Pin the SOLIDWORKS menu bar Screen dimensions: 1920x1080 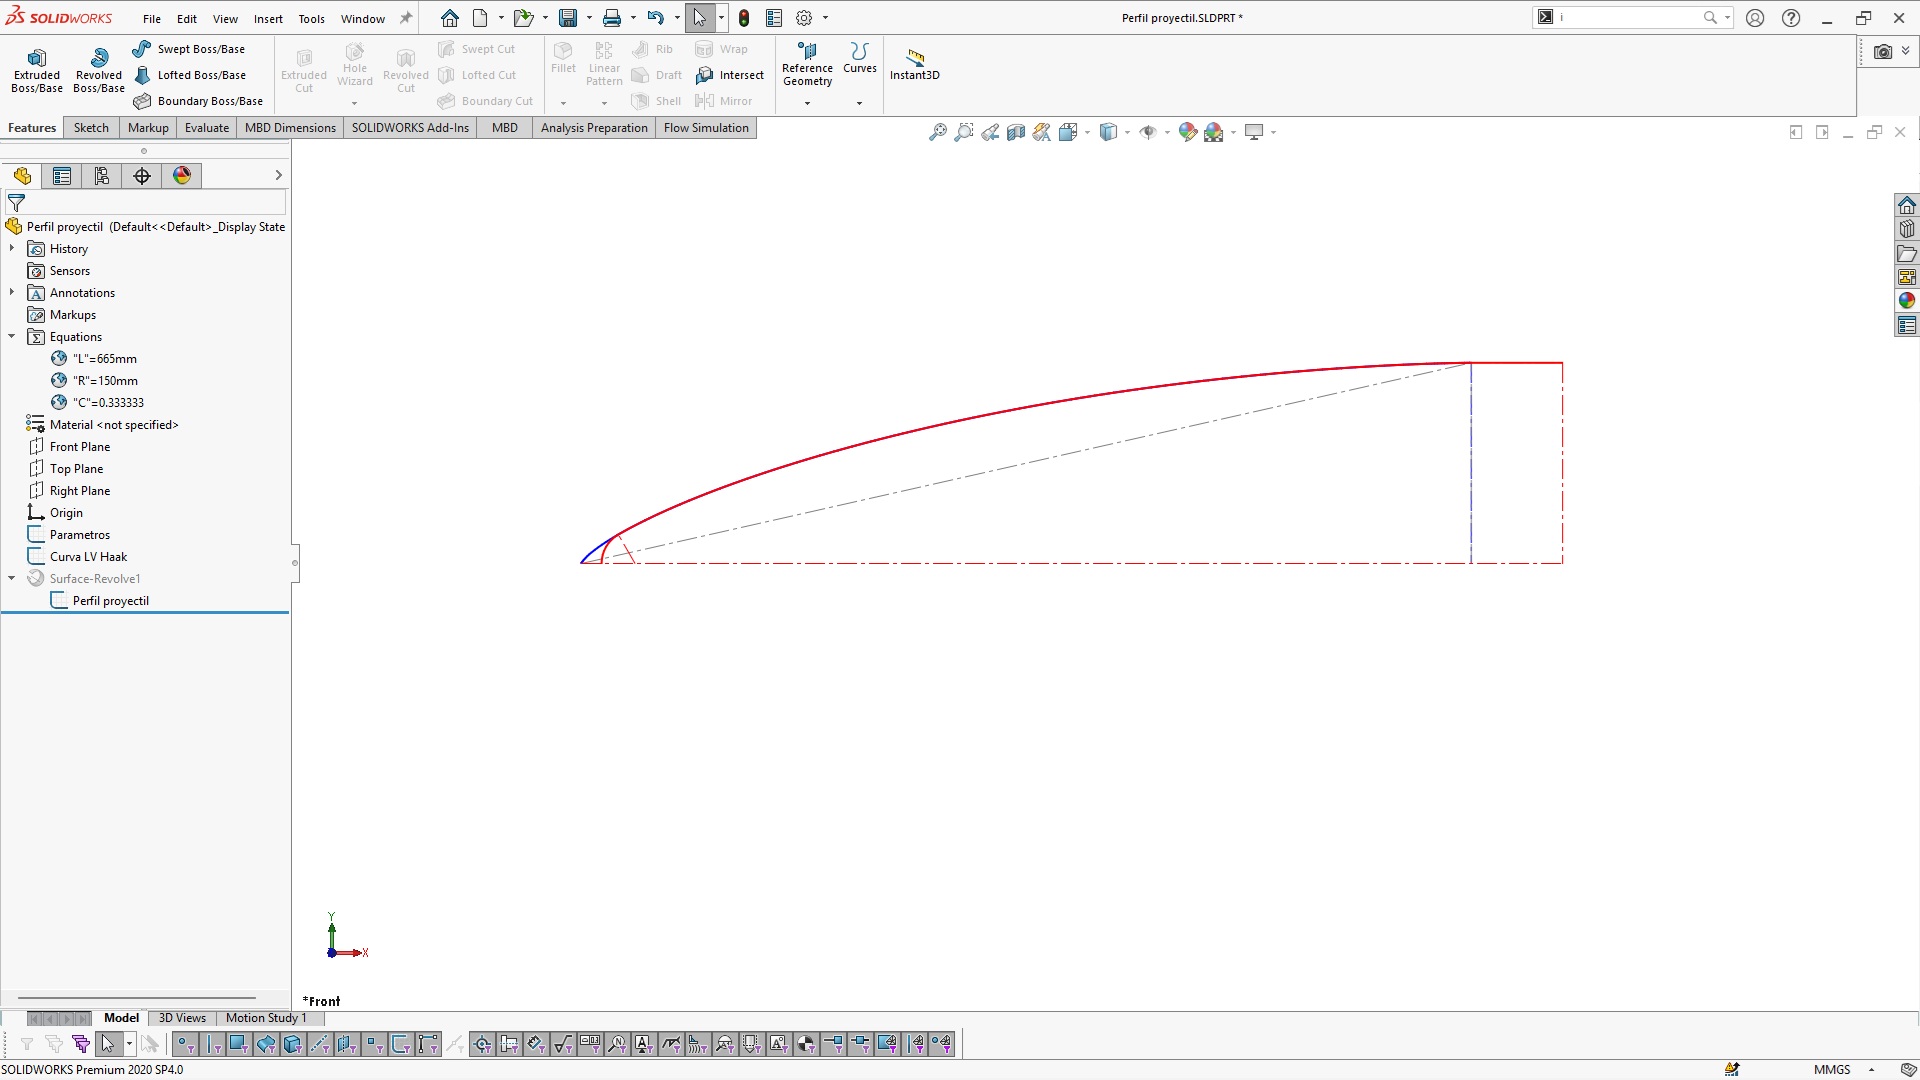click(406, 18)
